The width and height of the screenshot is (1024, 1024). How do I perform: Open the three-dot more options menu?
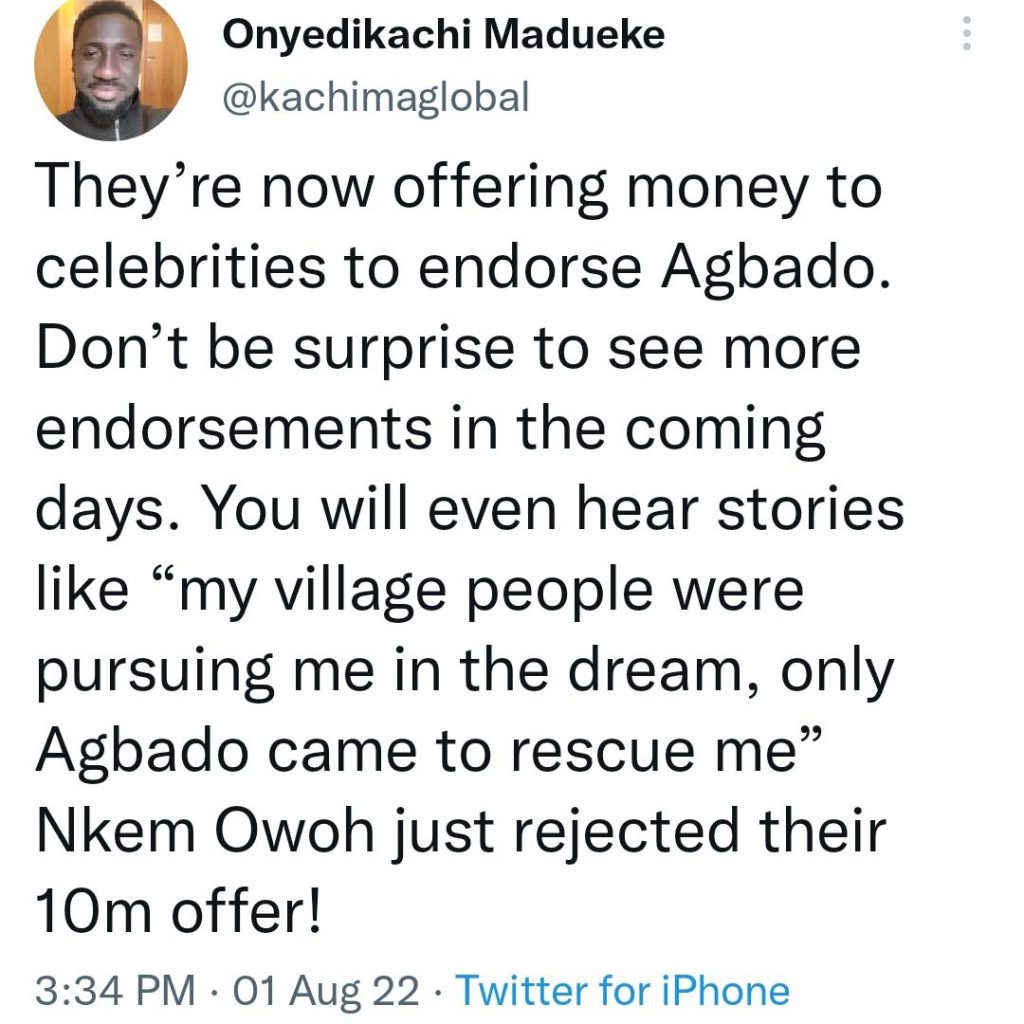[x=967, y=33]
